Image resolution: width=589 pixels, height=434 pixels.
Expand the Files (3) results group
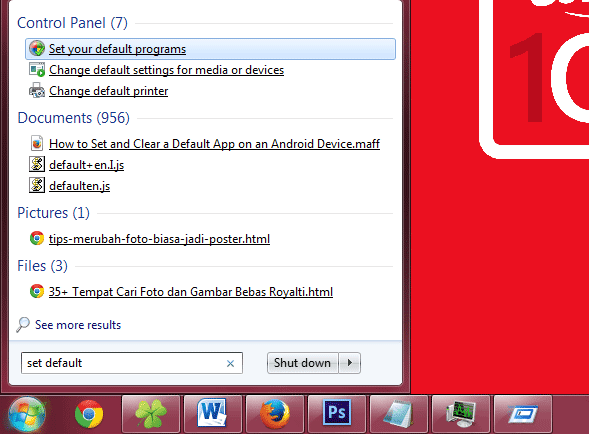42,266
